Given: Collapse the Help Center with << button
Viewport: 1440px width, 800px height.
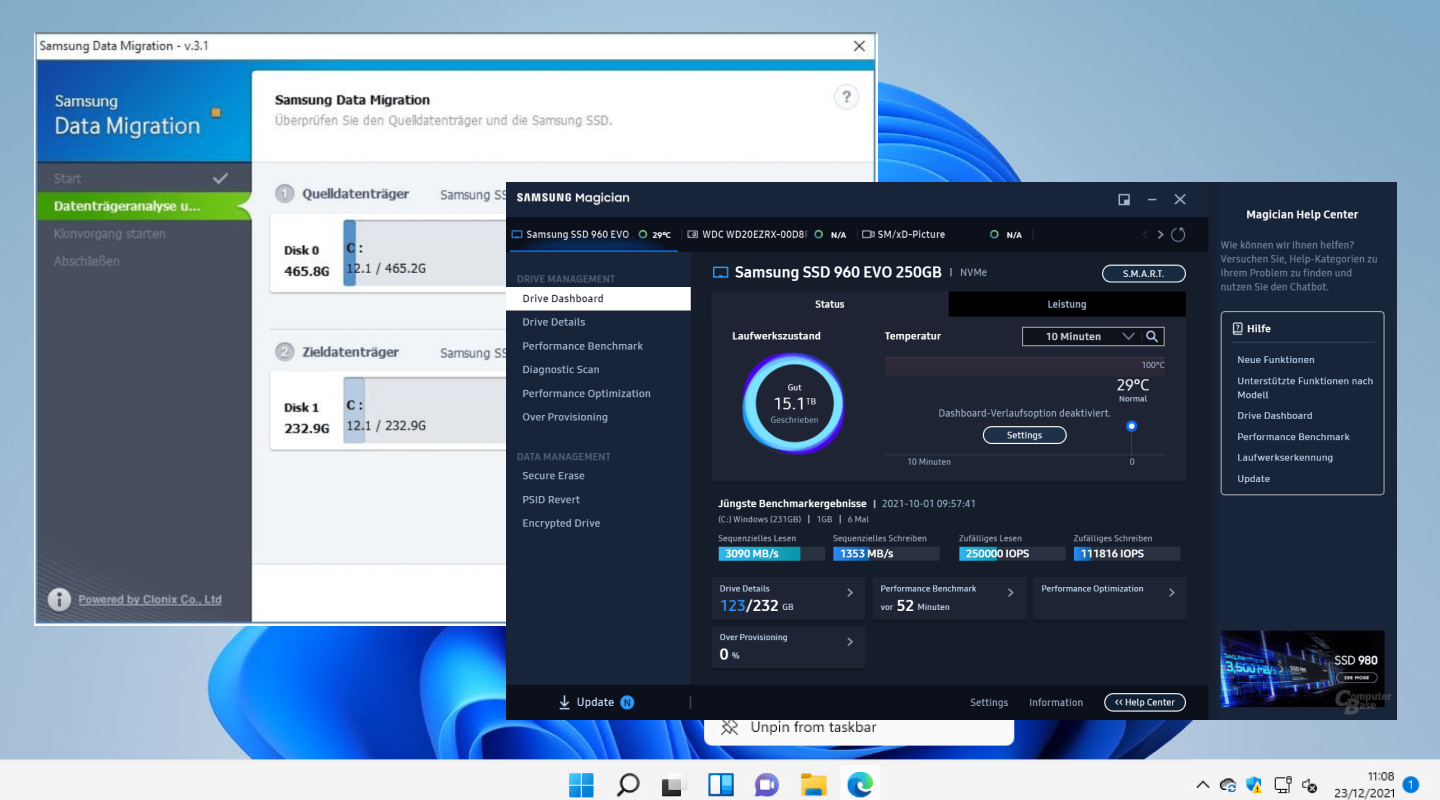Looking at the screenshot, I should [1145, 702].
